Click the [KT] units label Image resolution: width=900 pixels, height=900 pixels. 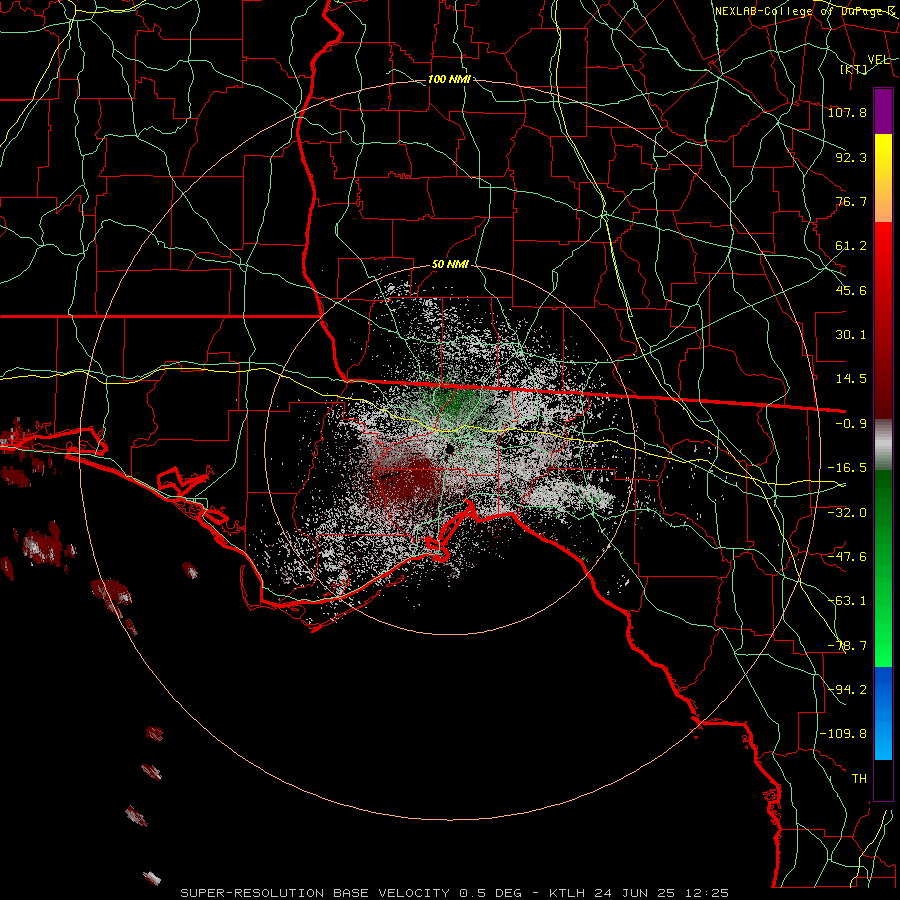(854, 69)
